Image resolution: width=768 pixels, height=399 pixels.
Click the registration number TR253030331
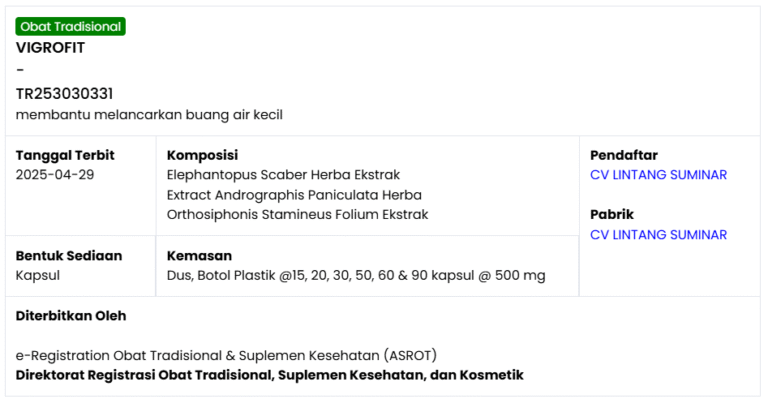[64, 94]
